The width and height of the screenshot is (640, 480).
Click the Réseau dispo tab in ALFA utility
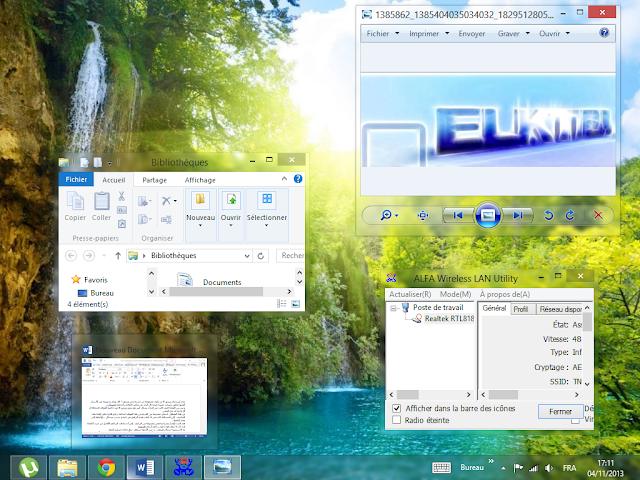pos(560,309)
